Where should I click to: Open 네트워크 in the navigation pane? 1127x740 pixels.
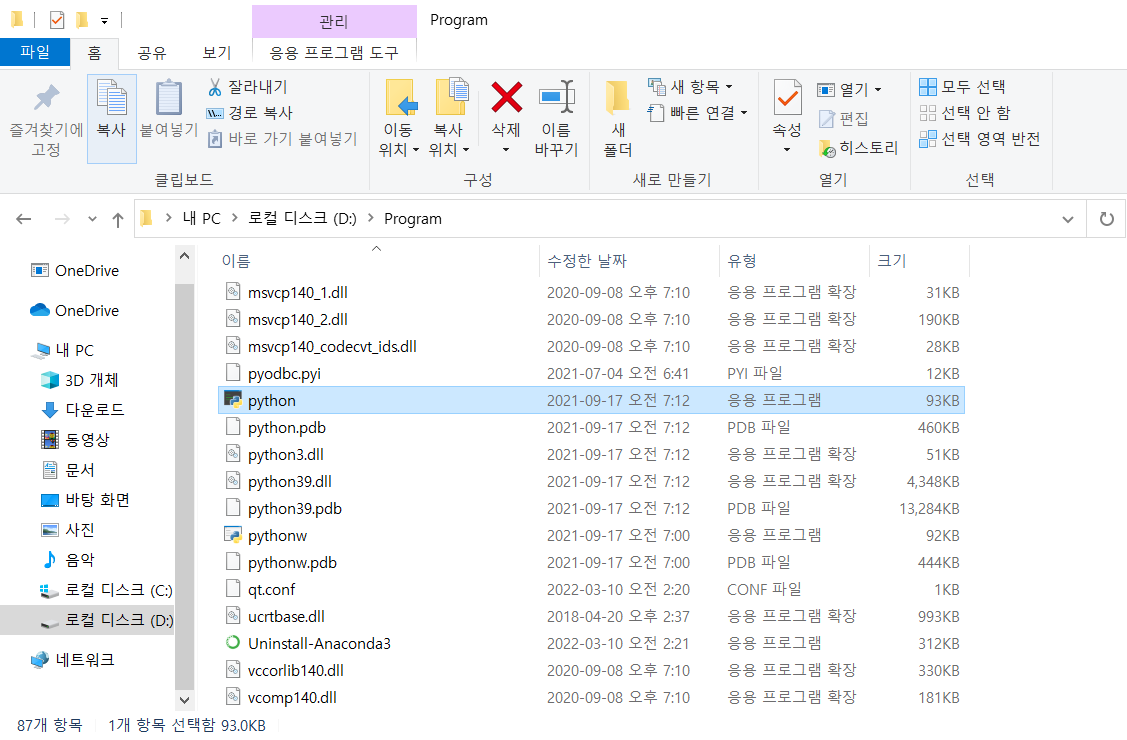tap(84, 660)
